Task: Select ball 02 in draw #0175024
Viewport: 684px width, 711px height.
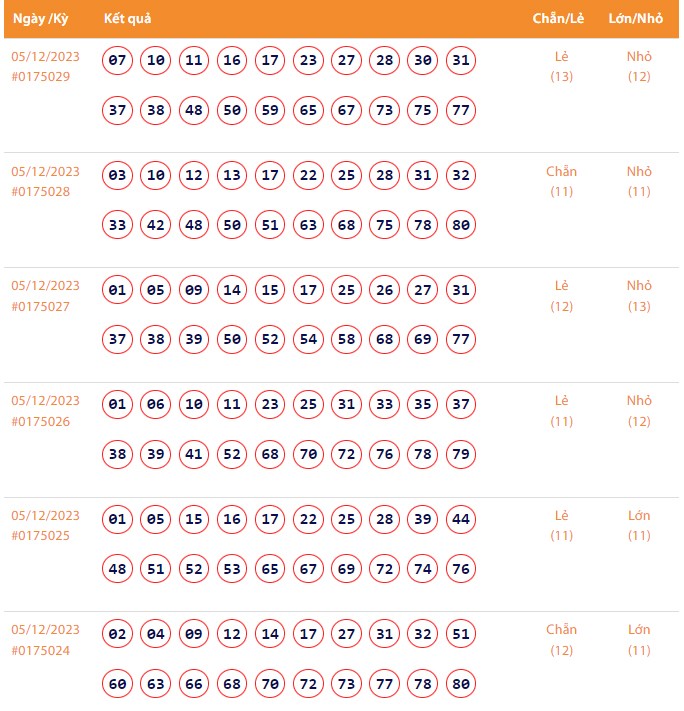Action: (x=118, y=634)
